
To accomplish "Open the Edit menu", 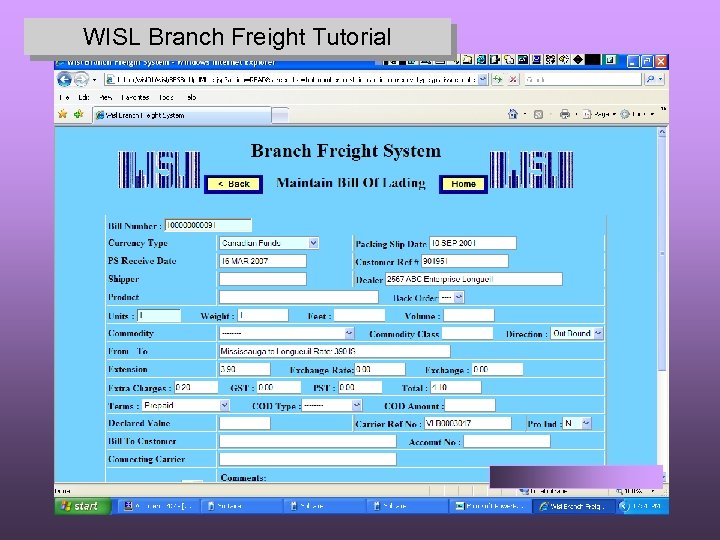I will [x=84, y=97].
